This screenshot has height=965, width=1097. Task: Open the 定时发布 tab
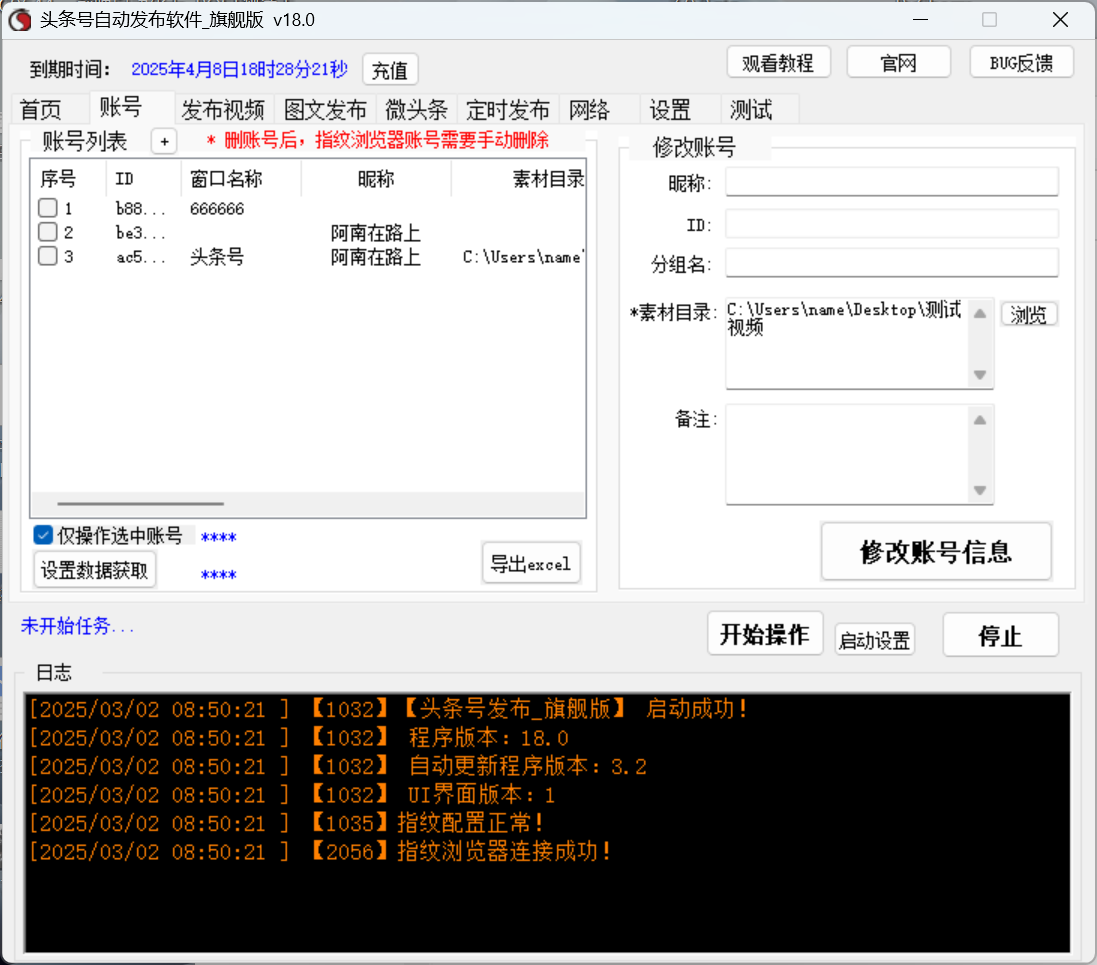tap(508, 110)
